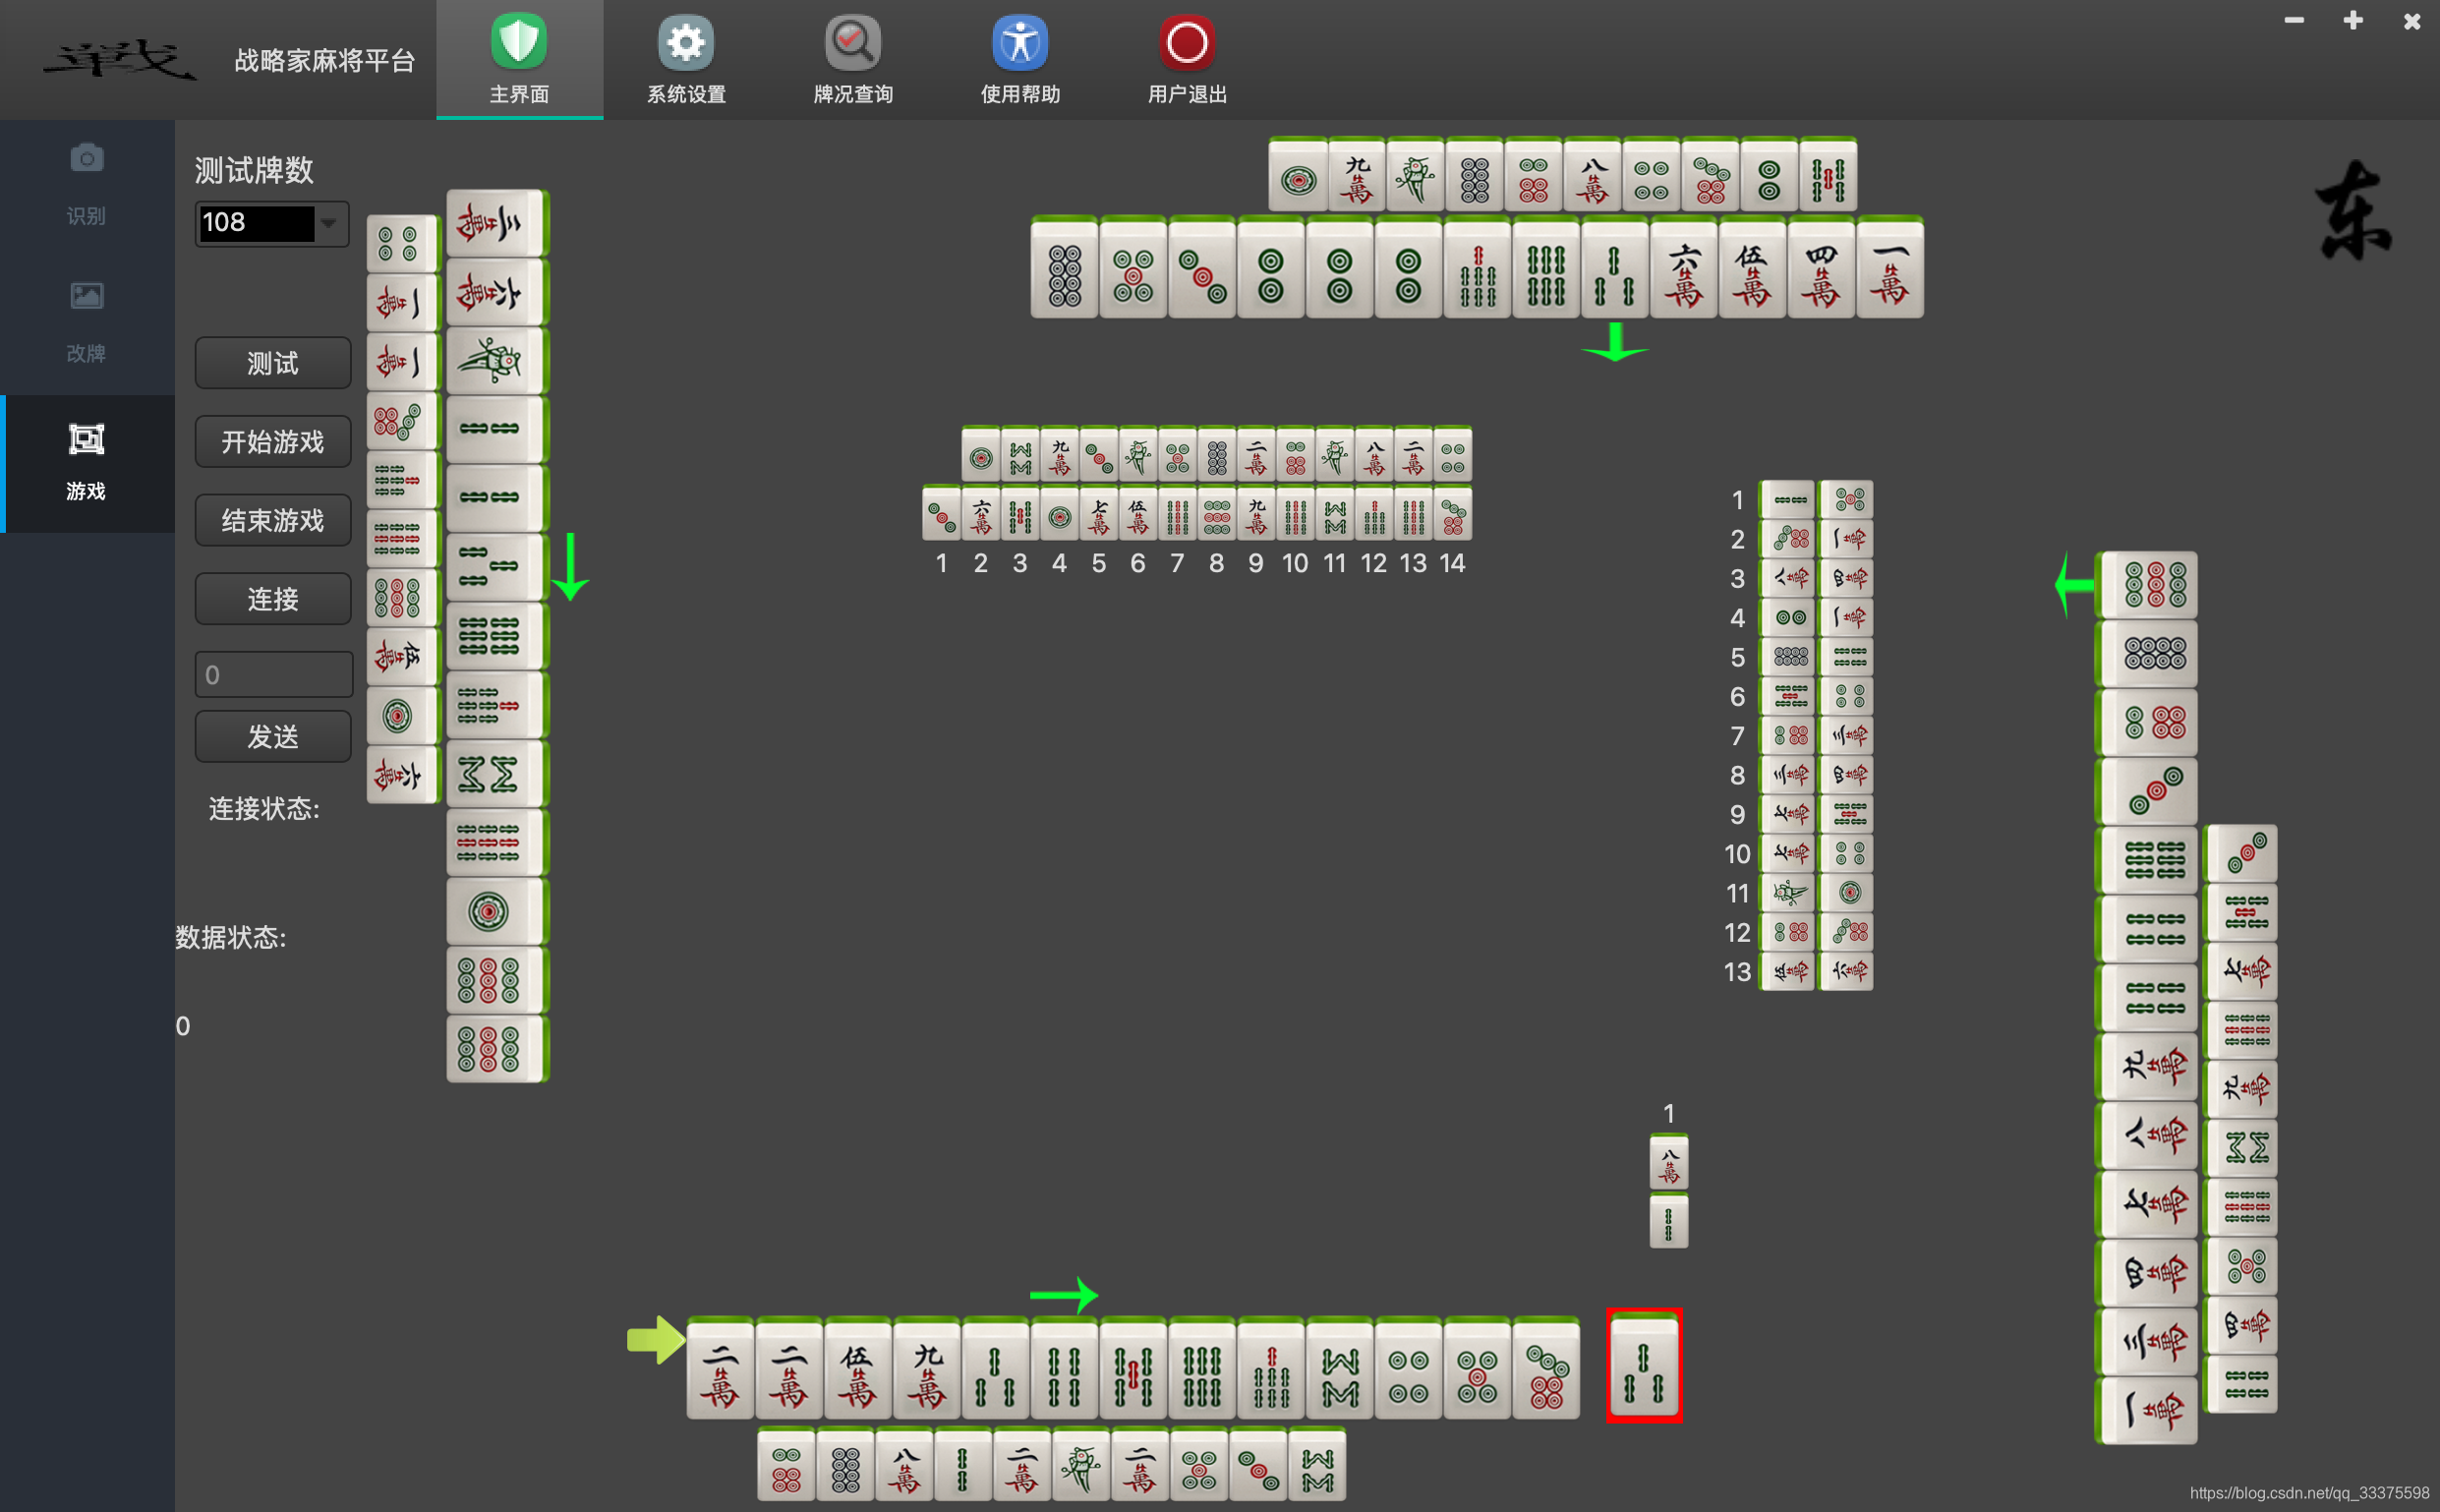This screenshot has height=1512, width=2440.
Task: Click the 连接 button
Action: tap(272, 599)
